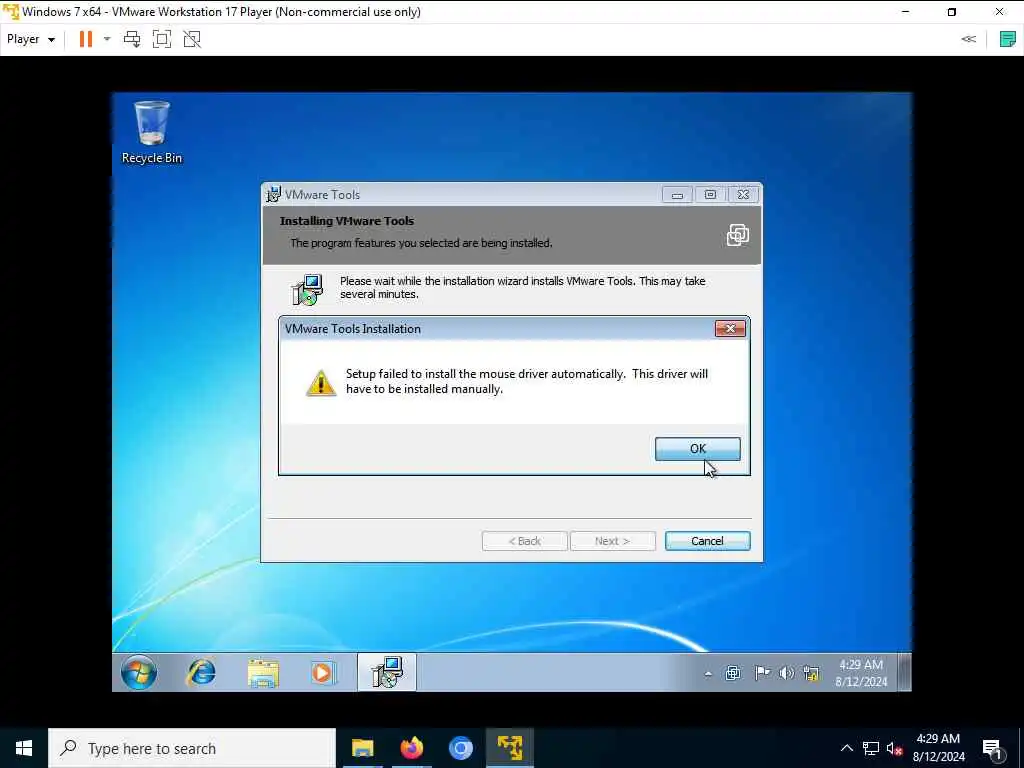Cancel the VMware Tools installer
The height and width of the screenshot is (768, 1024).
(x=707, y=541)
